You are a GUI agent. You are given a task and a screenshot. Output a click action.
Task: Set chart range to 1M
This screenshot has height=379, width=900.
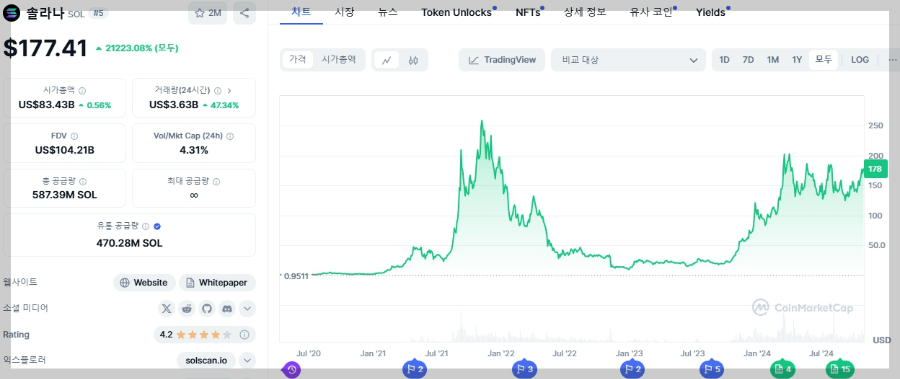click(773, 60)
